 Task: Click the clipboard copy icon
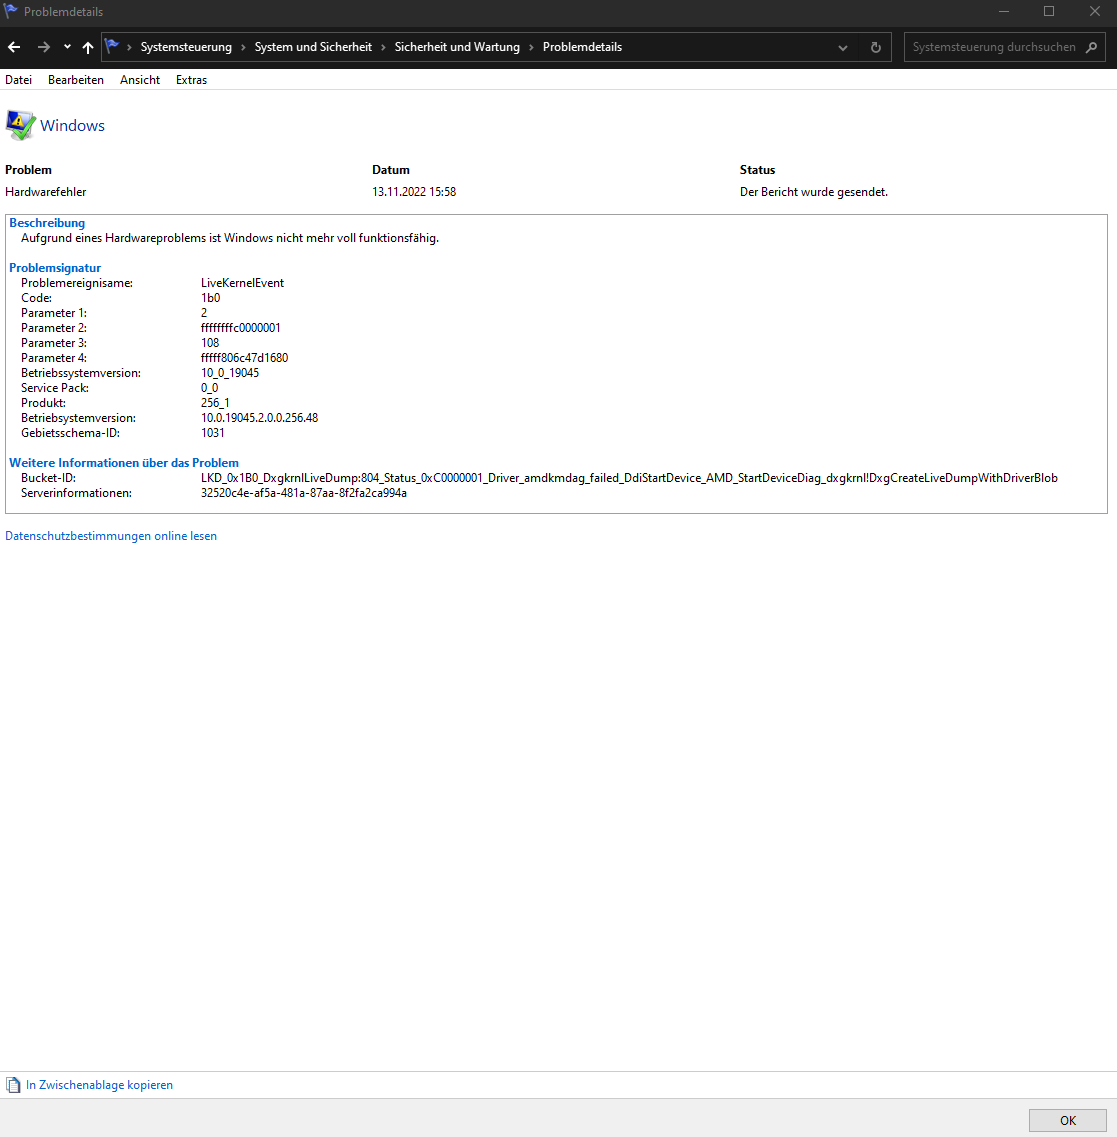click(x=13, y=1085)
